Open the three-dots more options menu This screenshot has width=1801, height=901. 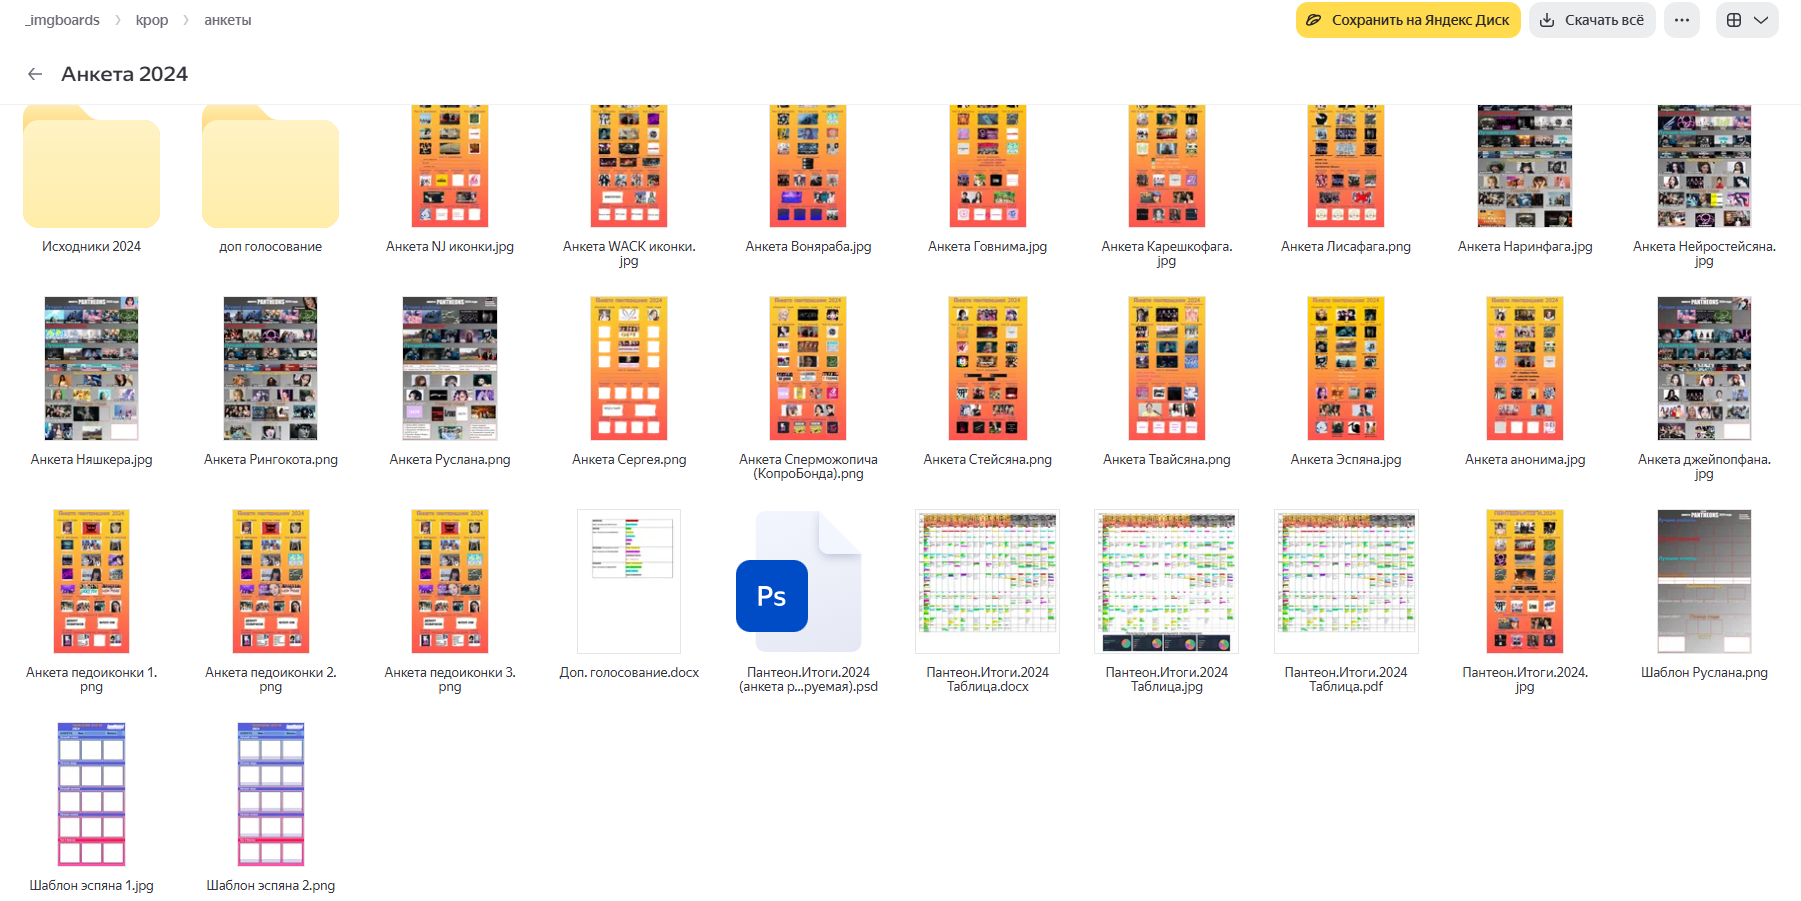[x=1682, y=20]
